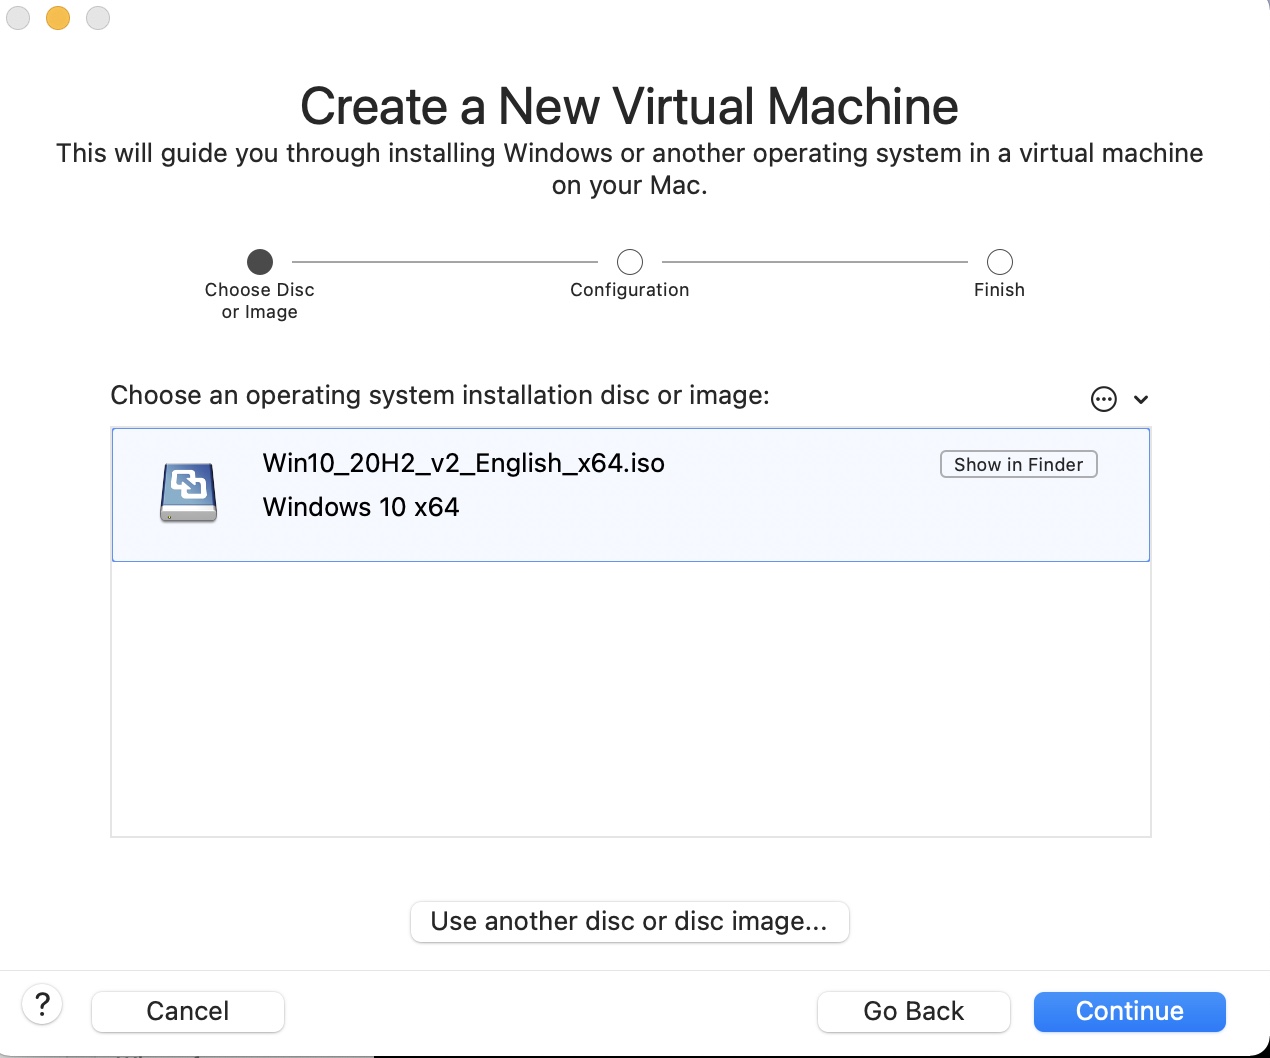The image size is (1270, 1058).
Task: Click the Configuration step circle
Action: point(629,261)
